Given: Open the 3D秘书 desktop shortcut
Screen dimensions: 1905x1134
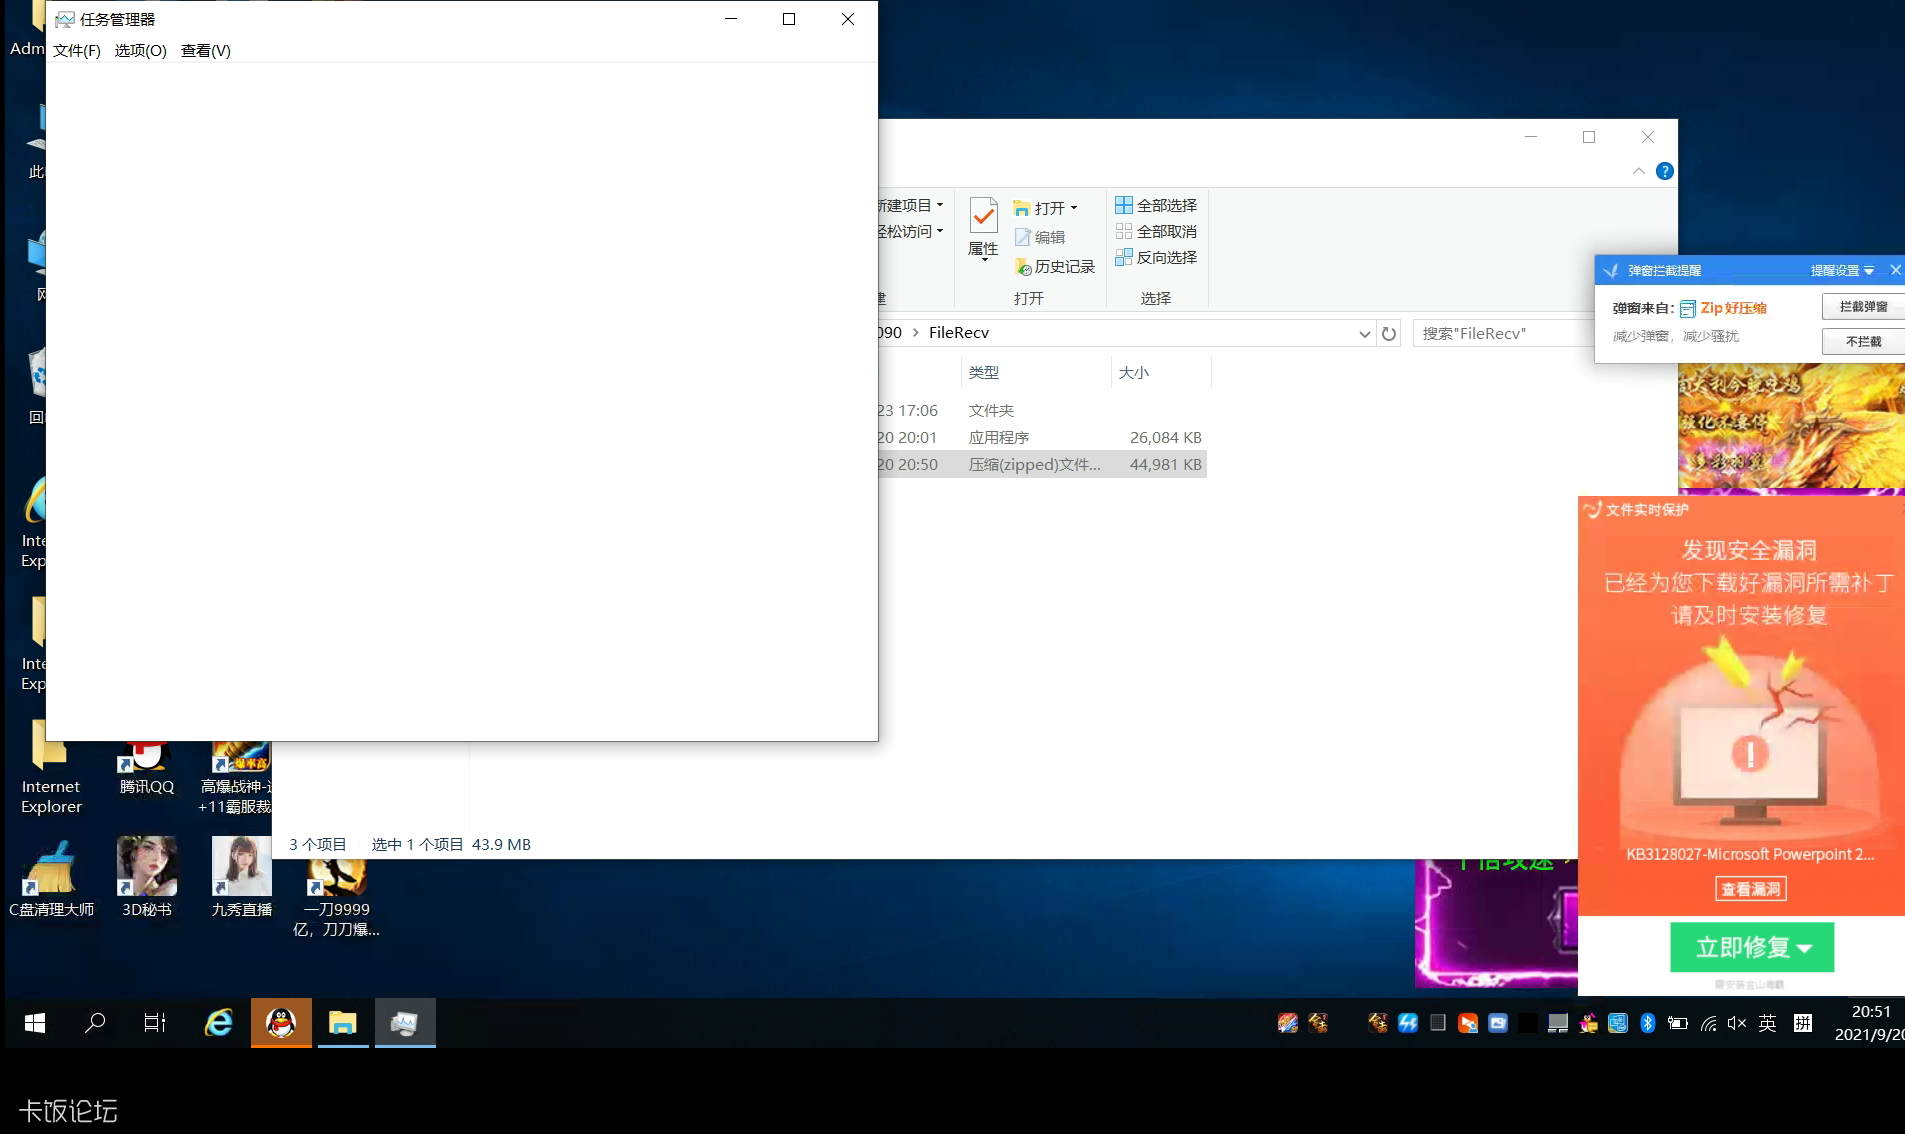Looking at the screenshot, I should click(147, 876).
